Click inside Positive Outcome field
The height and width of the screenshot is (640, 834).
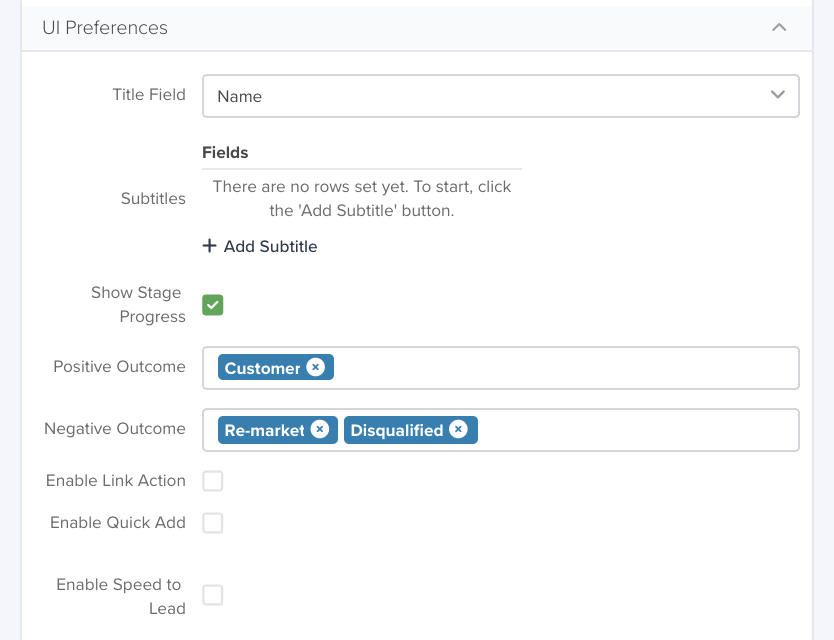(501, 368)
